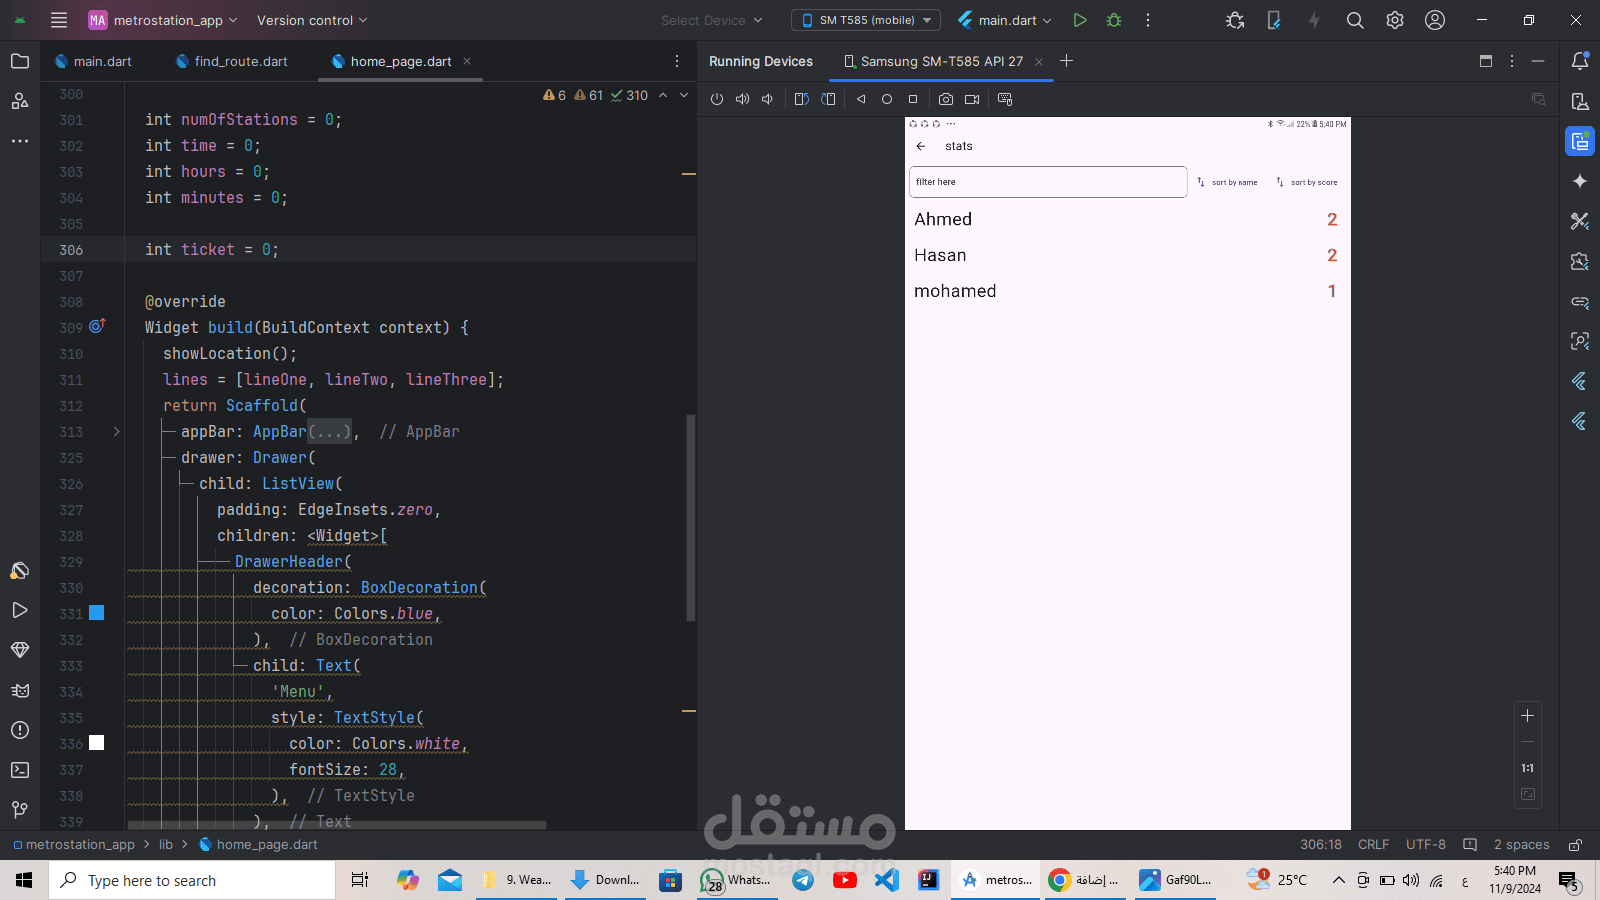Expand the folded AppBar code region
This screenshot has width=1600, height=900.
pyautogui.click(x=116, y=432)
